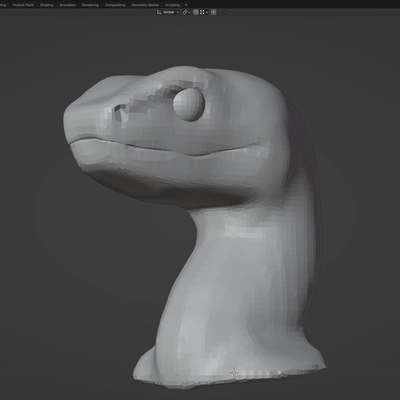Open the Geometry Nodes workspace tab
Viewport: 400px width, 400px height.
click(145, 5)
